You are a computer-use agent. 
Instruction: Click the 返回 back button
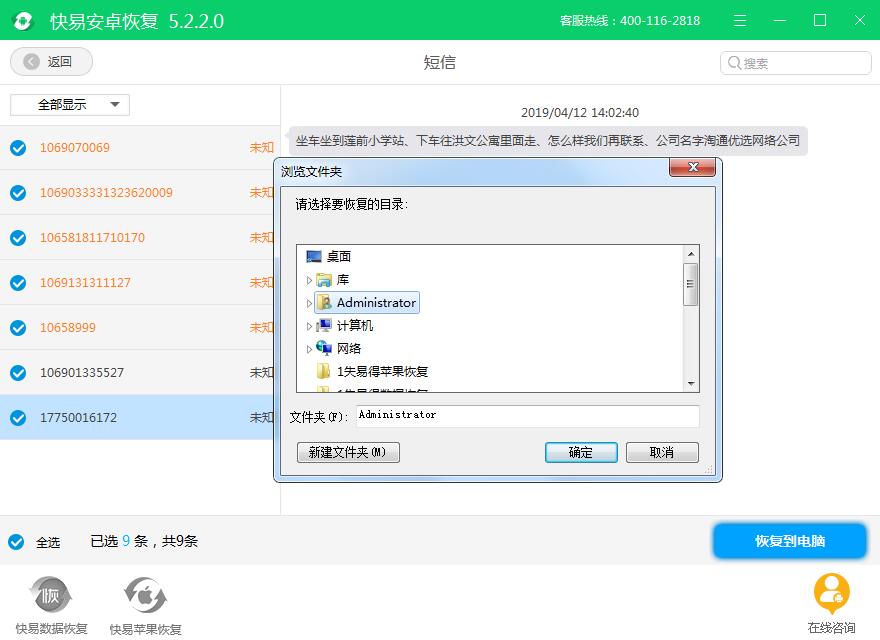(x=51, y=61)
